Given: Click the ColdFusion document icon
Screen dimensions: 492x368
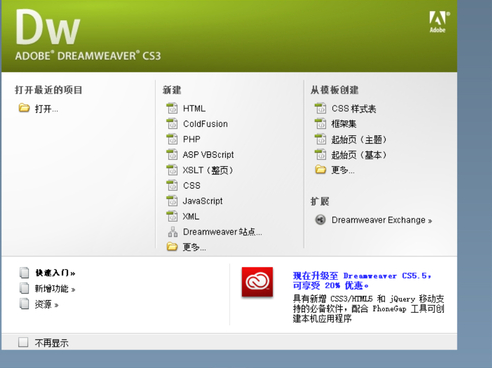Looking at the screenshot, I should tap(172, 124).
